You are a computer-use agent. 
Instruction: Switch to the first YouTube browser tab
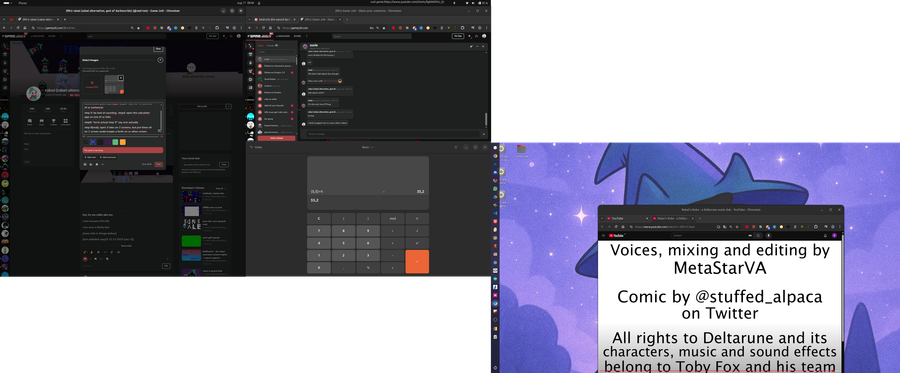(x=627, y=219)
